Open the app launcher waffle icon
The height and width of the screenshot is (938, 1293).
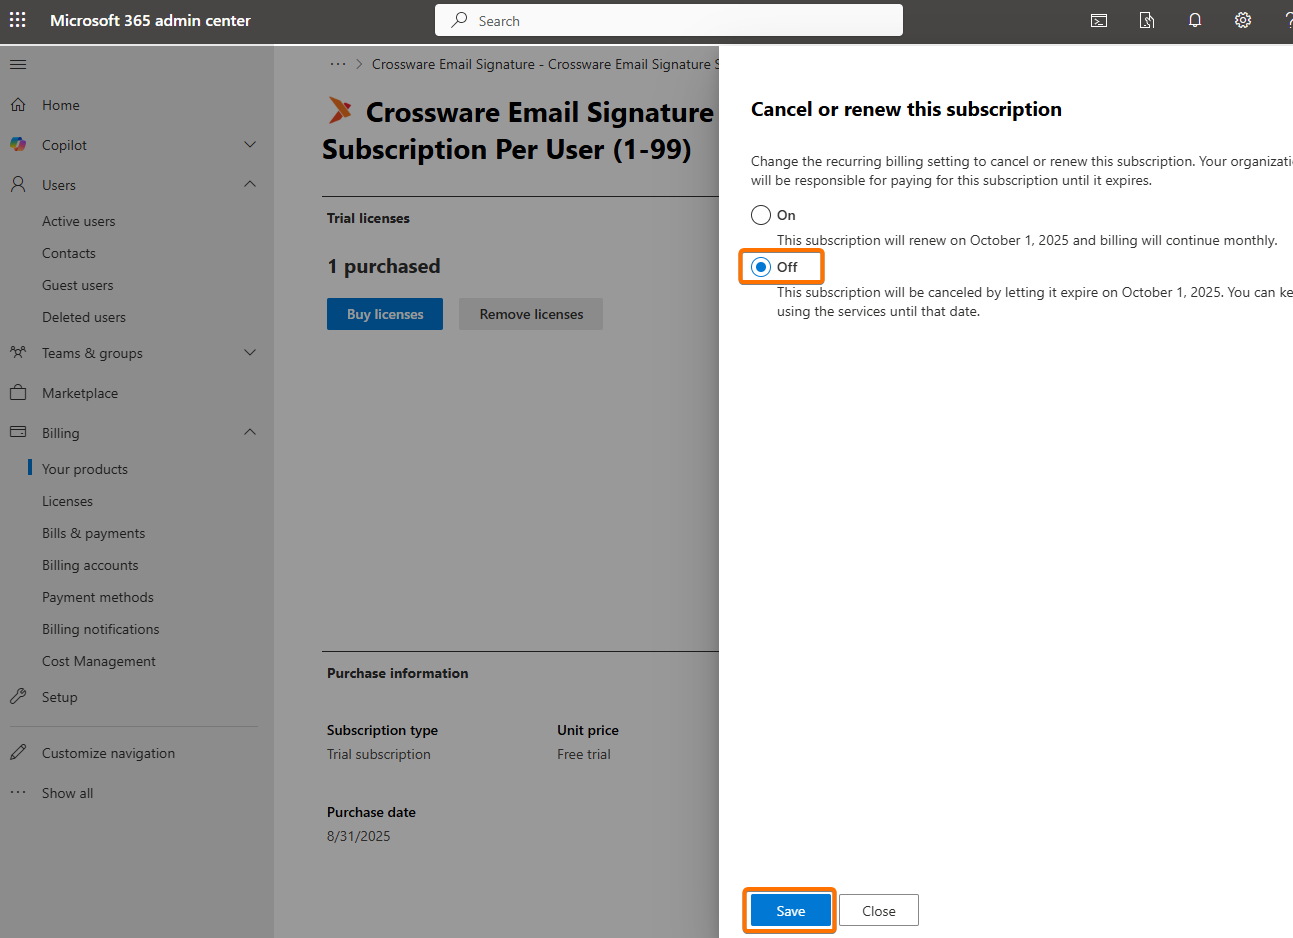tap(18, 20)
